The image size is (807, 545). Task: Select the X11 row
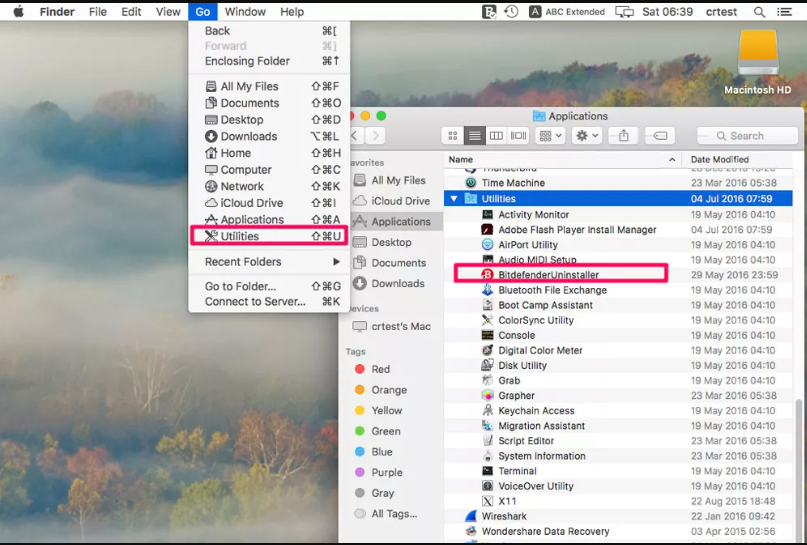[x=618, y=501]
